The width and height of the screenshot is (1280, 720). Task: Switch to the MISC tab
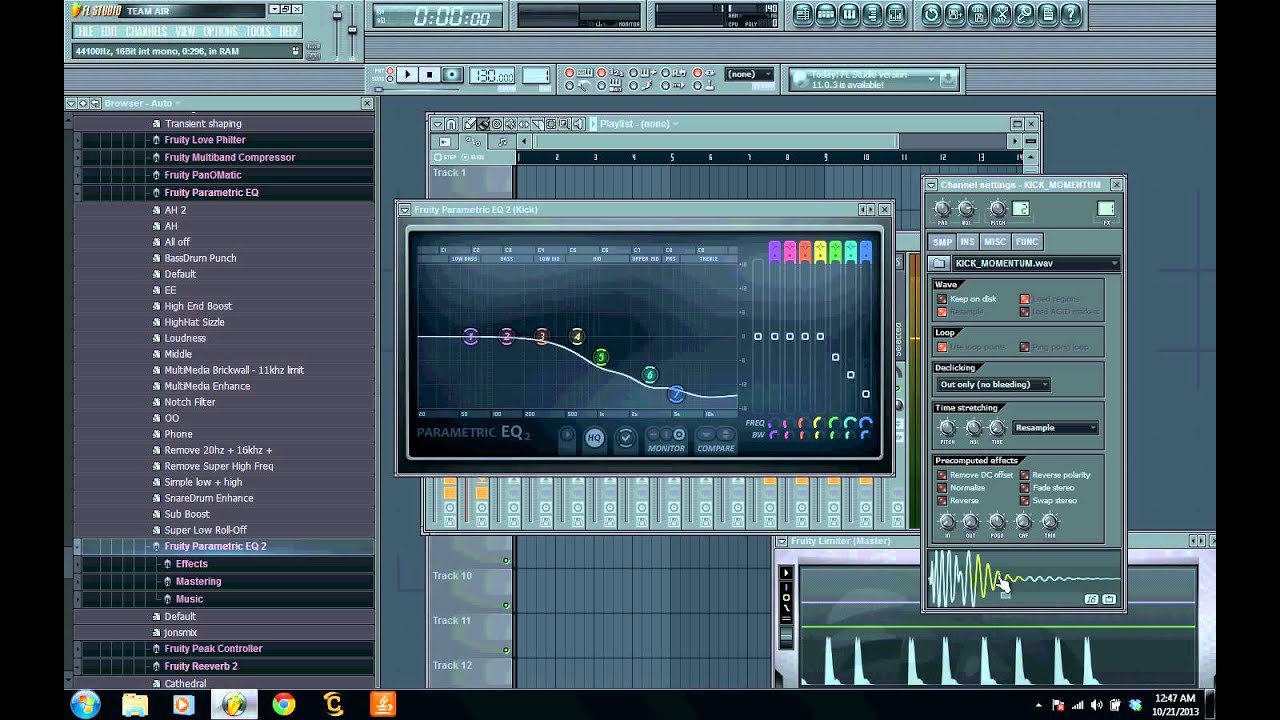click(x=995, y=242)
